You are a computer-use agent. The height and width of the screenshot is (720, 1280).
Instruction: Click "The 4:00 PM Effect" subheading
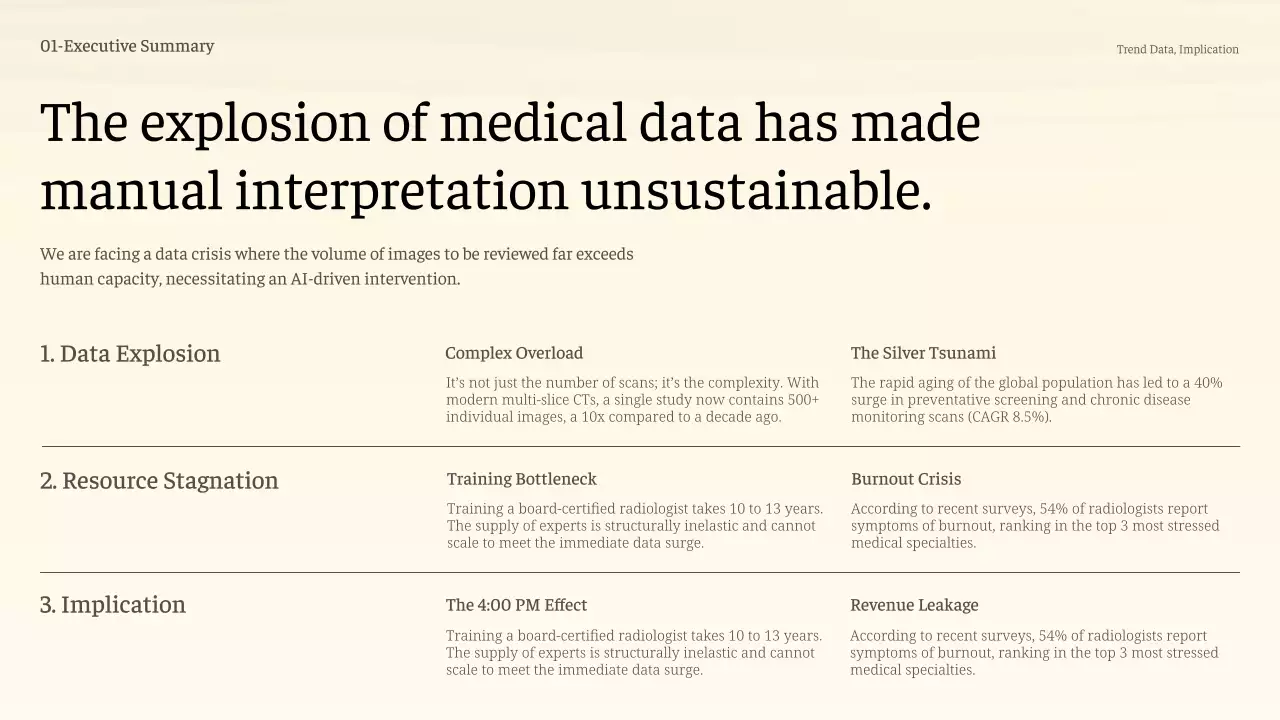pyautogui.click(x=516, y=605)
